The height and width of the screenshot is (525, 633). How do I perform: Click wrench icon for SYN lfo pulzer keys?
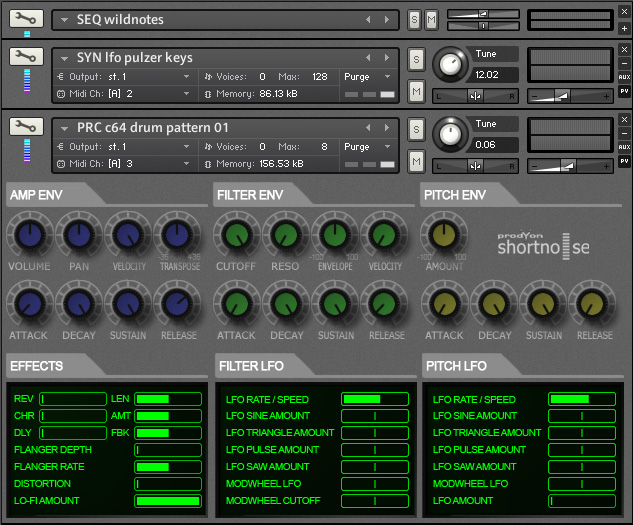(x=26, y=57)
